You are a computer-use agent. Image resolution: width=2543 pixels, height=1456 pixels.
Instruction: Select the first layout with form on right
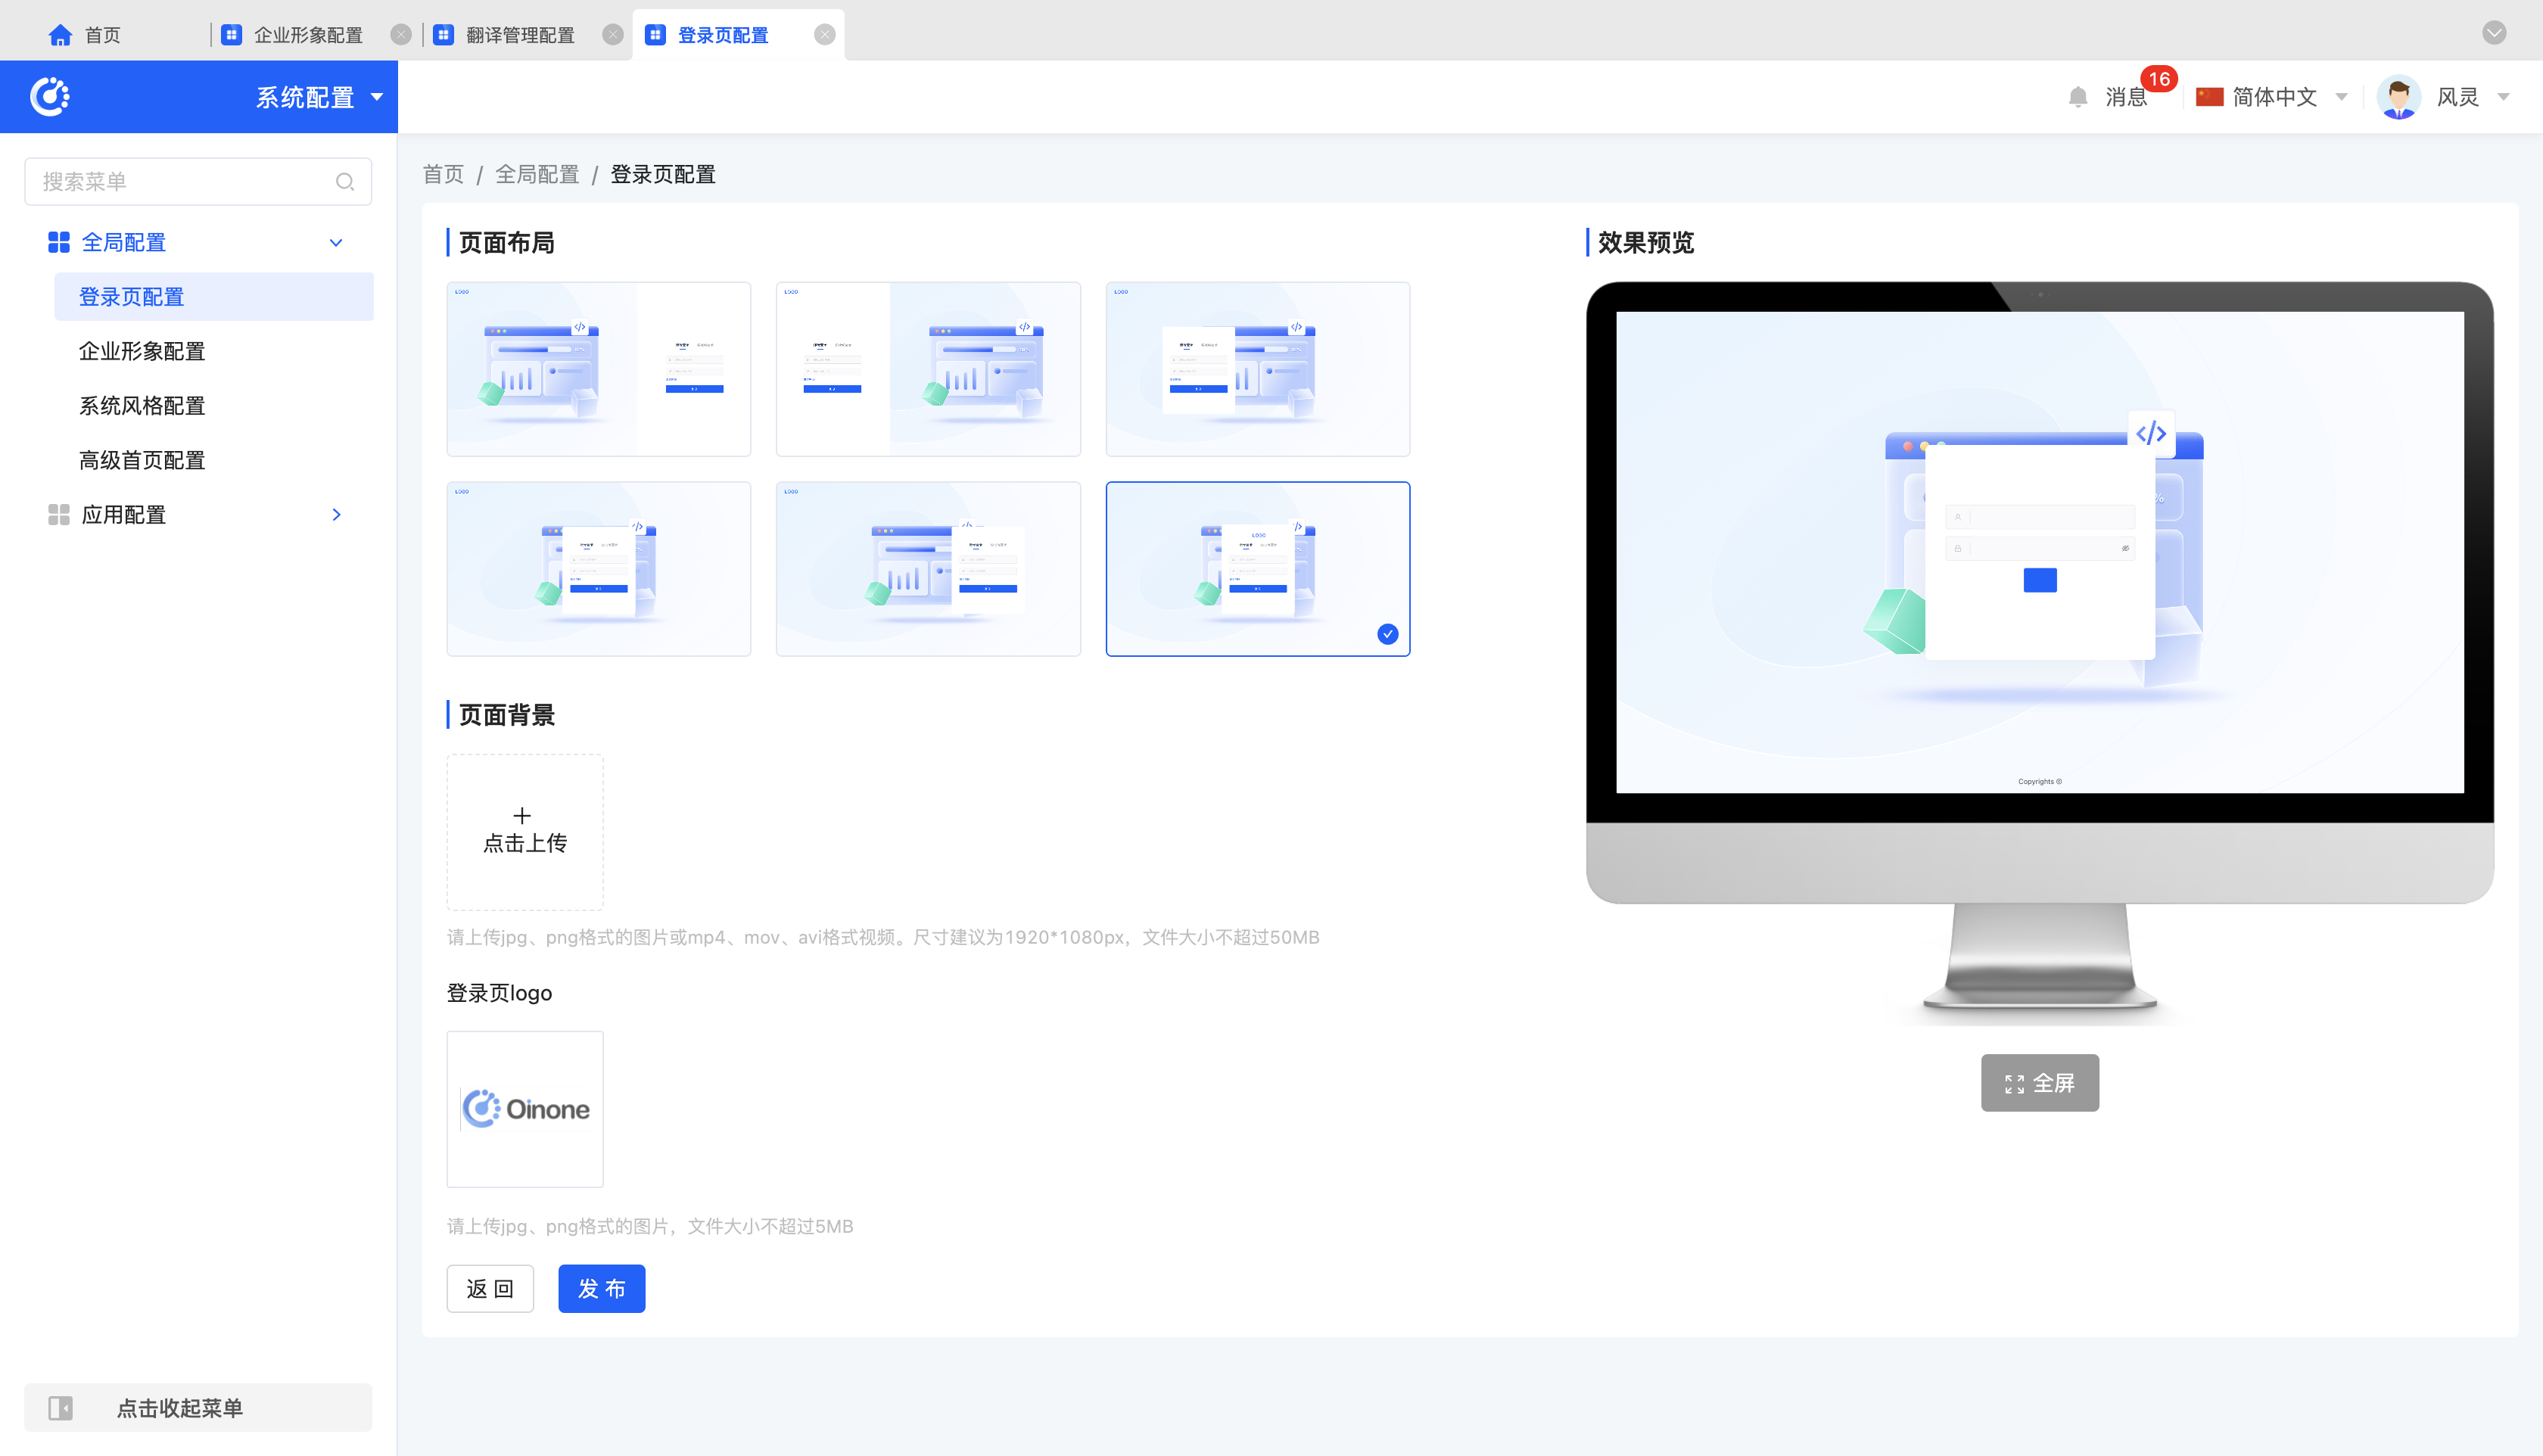coord(598,369)
